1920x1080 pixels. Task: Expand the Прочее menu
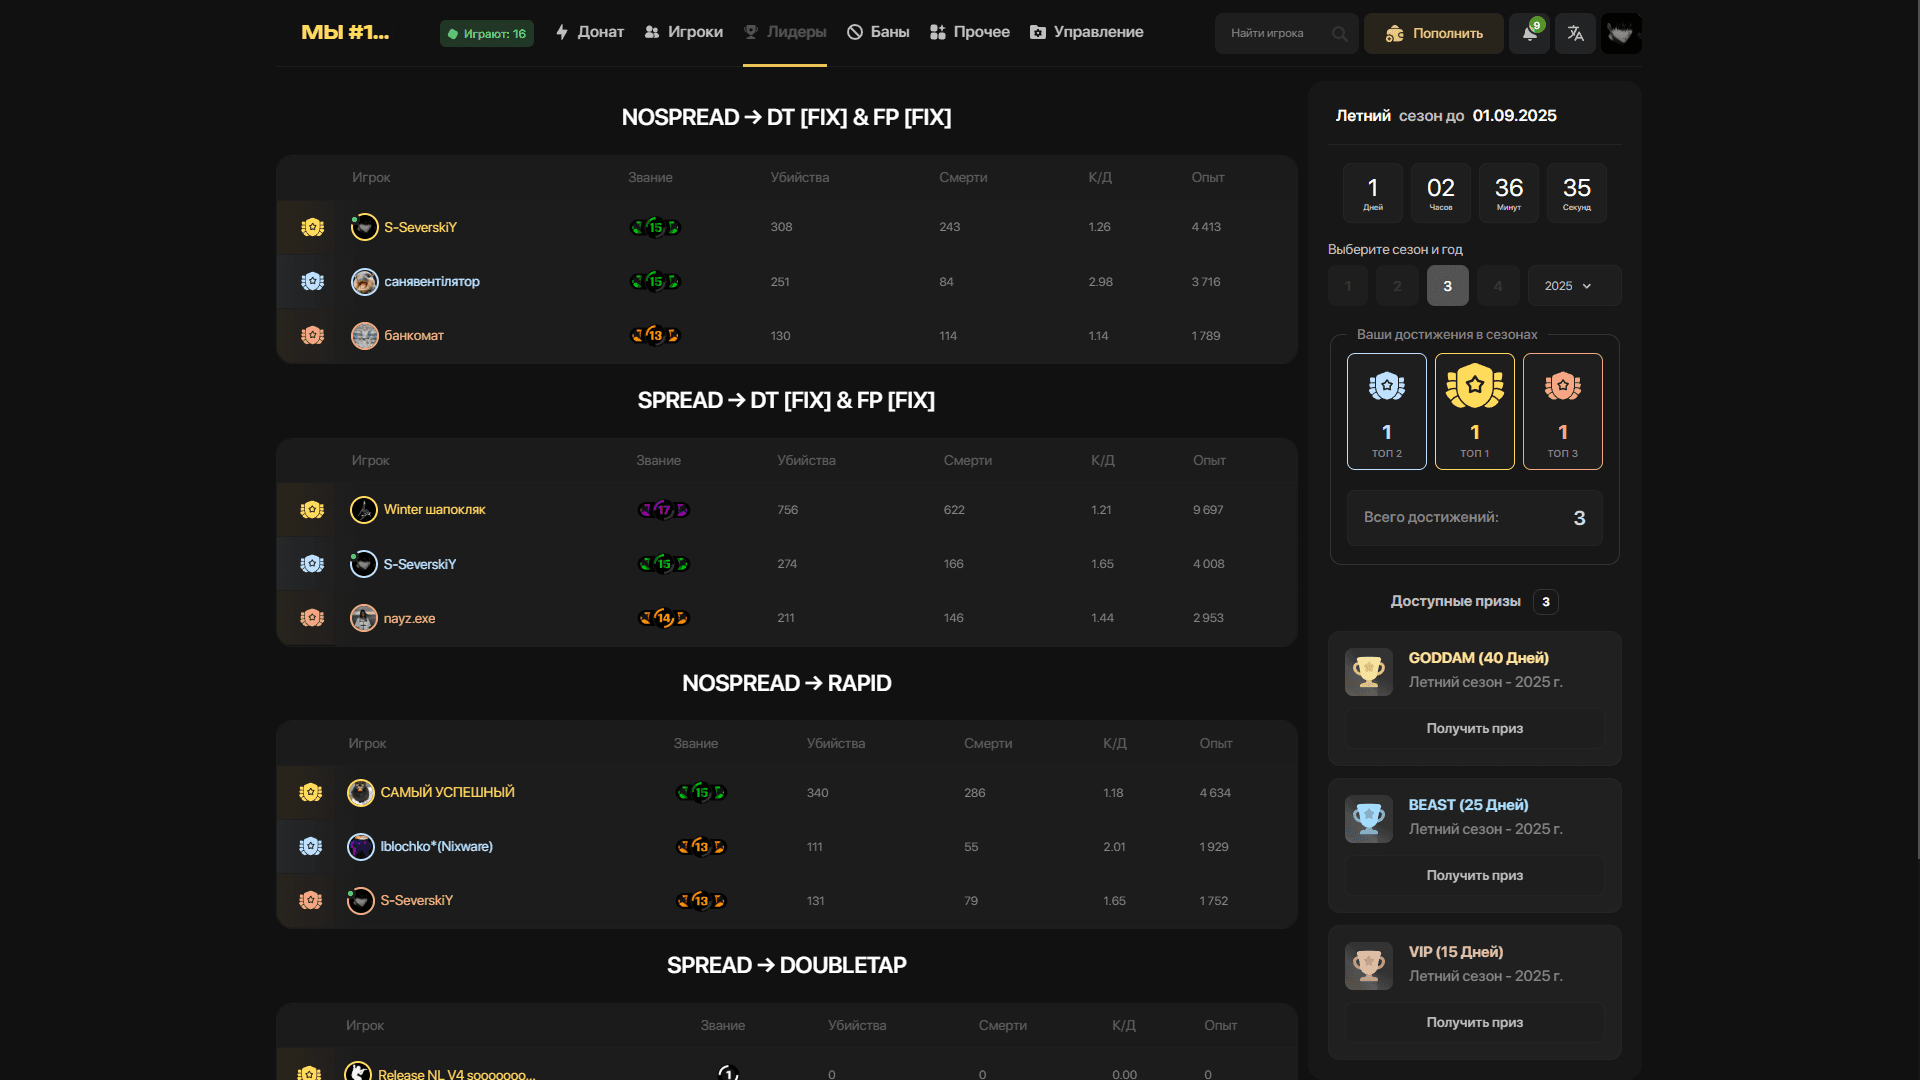pos(970,32)
